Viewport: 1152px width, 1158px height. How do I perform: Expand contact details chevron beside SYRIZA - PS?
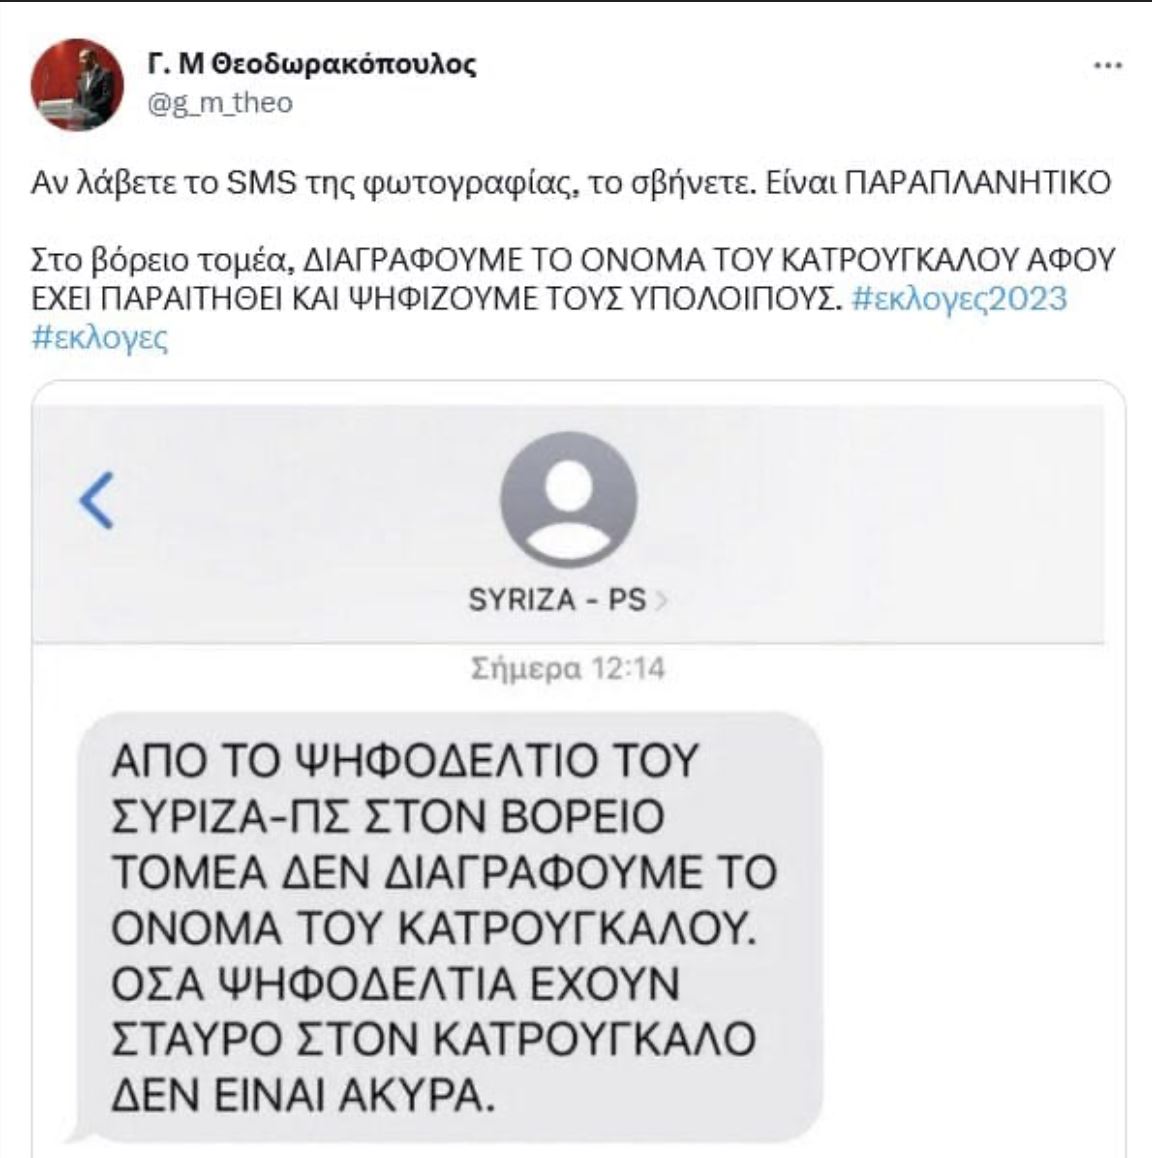coord(660,601)
